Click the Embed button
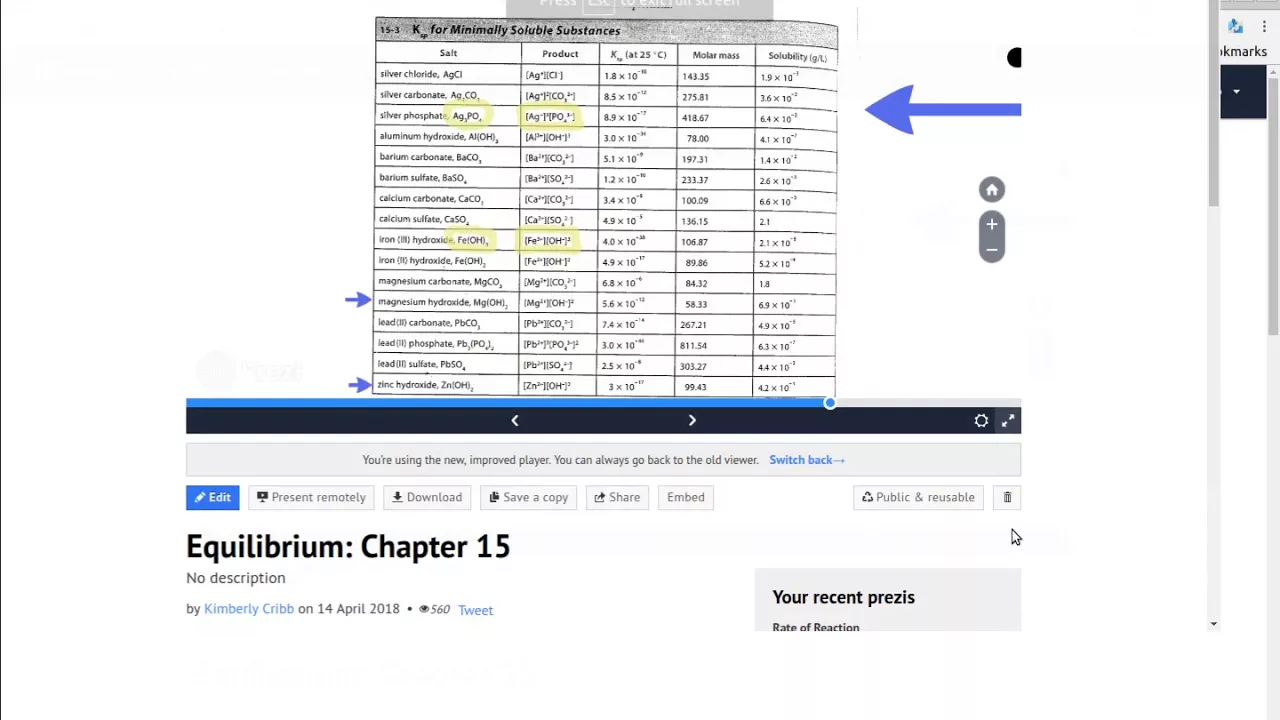Image resolution: width=1280 pixels, height=720 pixels. pyautogui.click(x=685, y=497)
